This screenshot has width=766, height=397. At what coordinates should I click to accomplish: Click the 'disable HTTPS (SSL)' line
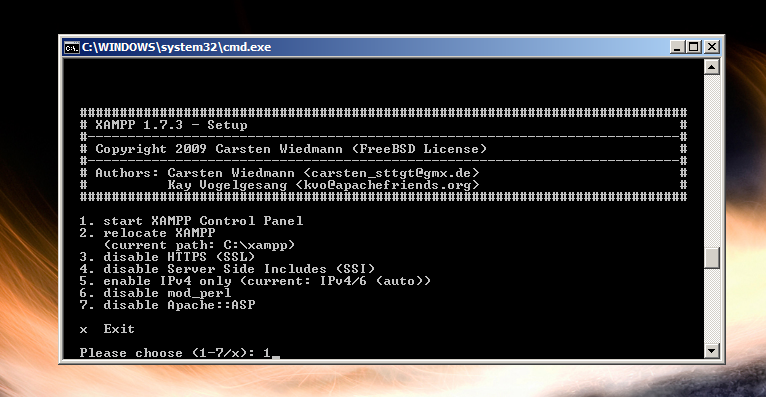click(167, 257)
